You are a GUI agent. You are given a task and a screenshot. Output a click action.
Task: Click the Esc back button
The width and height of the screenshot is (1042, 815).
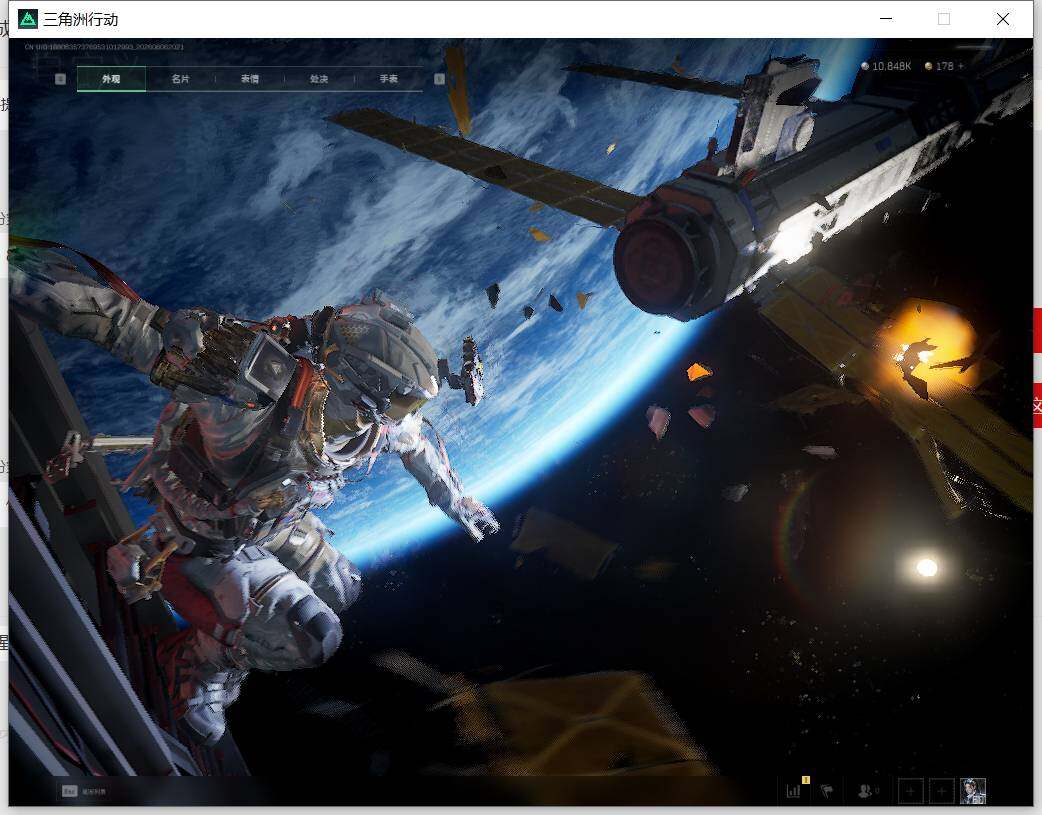[x=84, y=791]
